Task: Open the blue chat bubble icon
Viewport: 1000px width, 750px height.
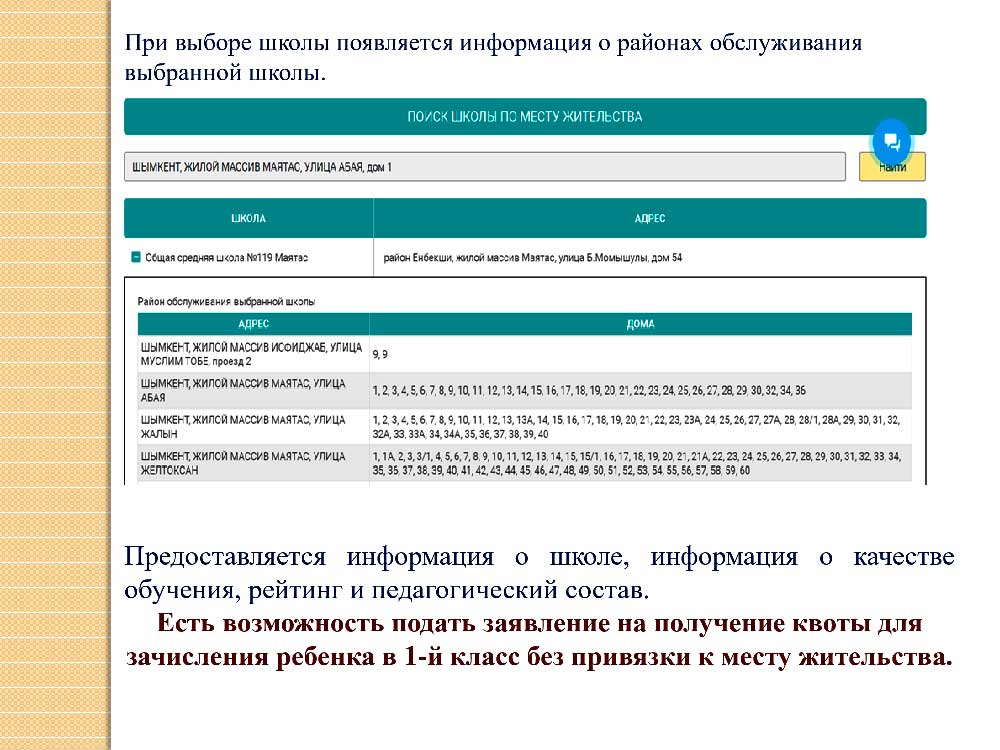Action: (x=891, y=141)
